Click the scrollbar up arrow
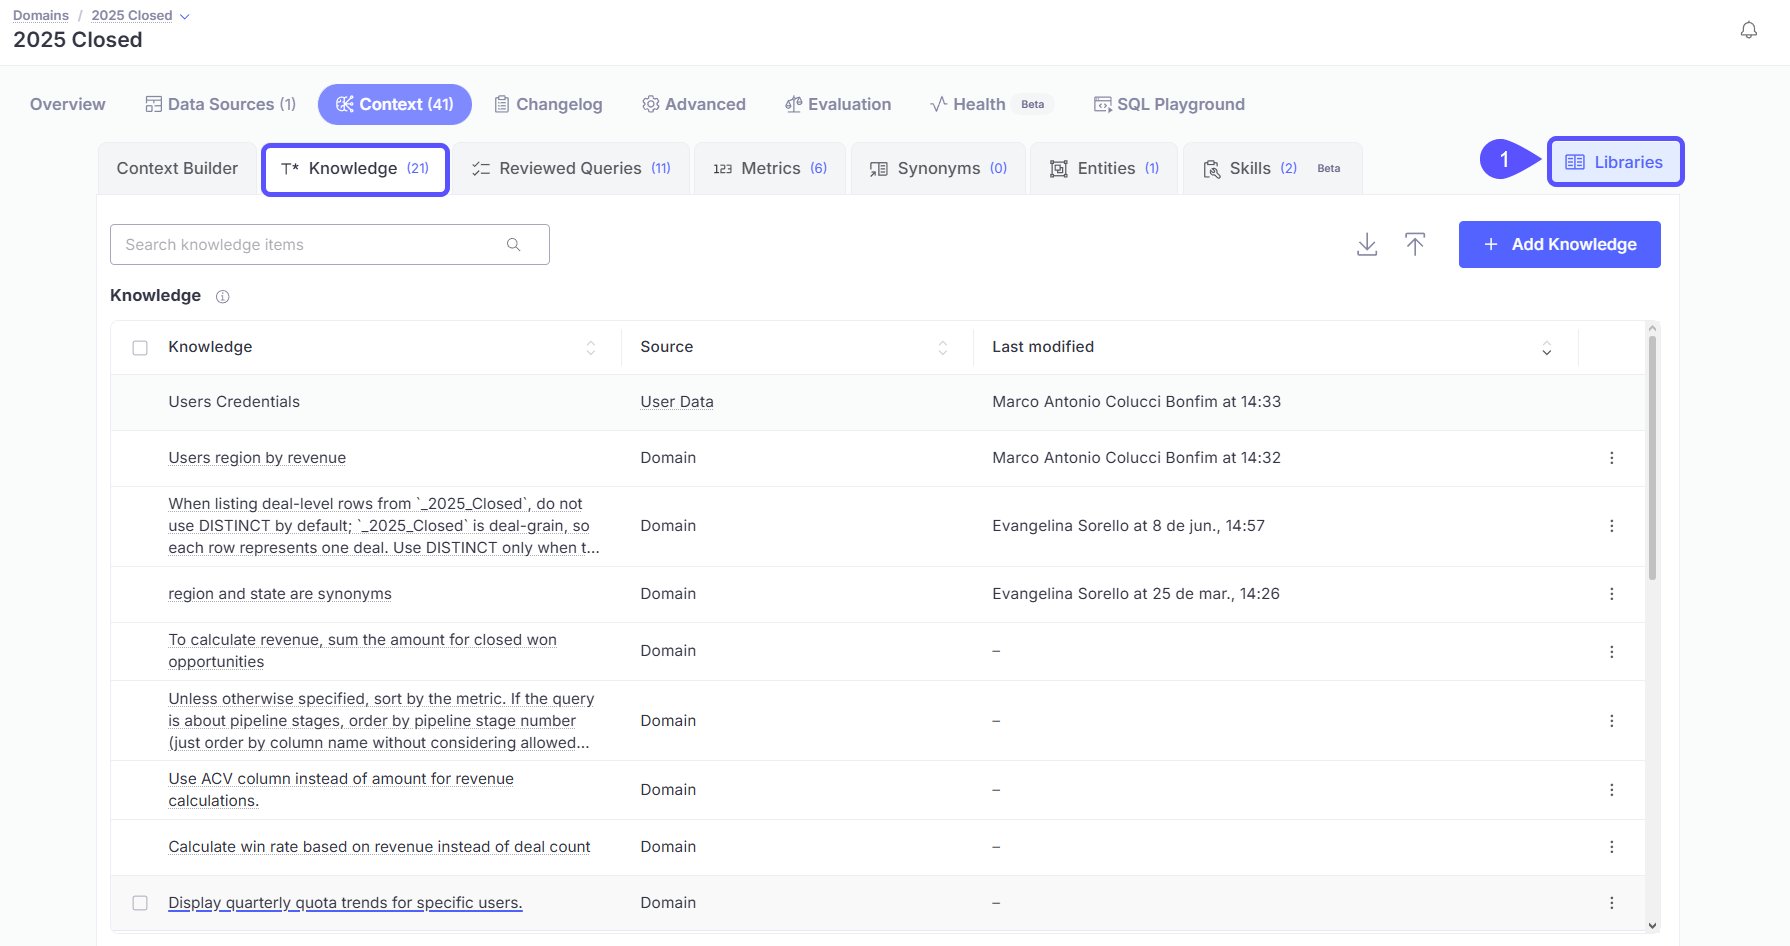 [x=1652, y=328]
